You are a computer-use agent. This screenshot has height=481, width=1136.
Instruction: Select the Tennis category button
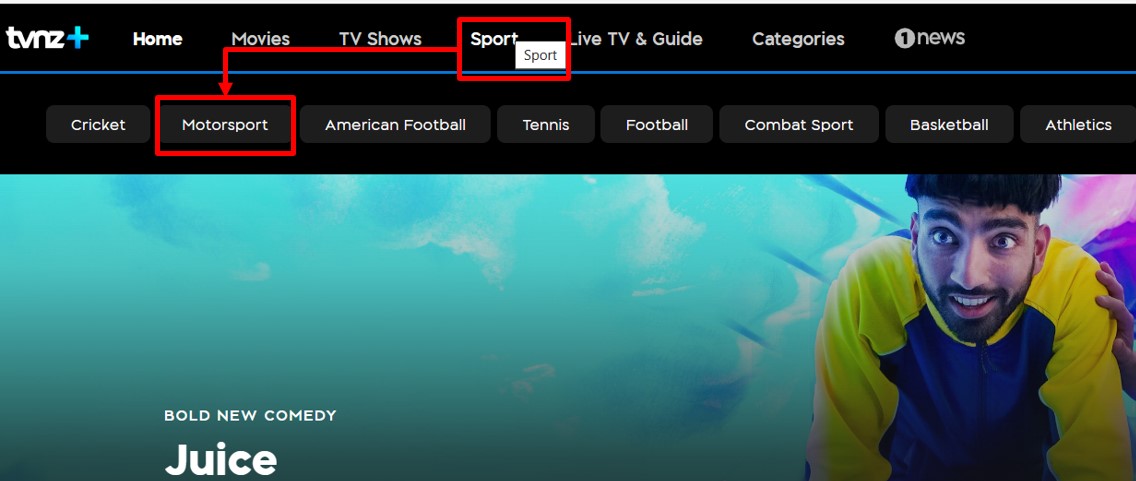546,125
